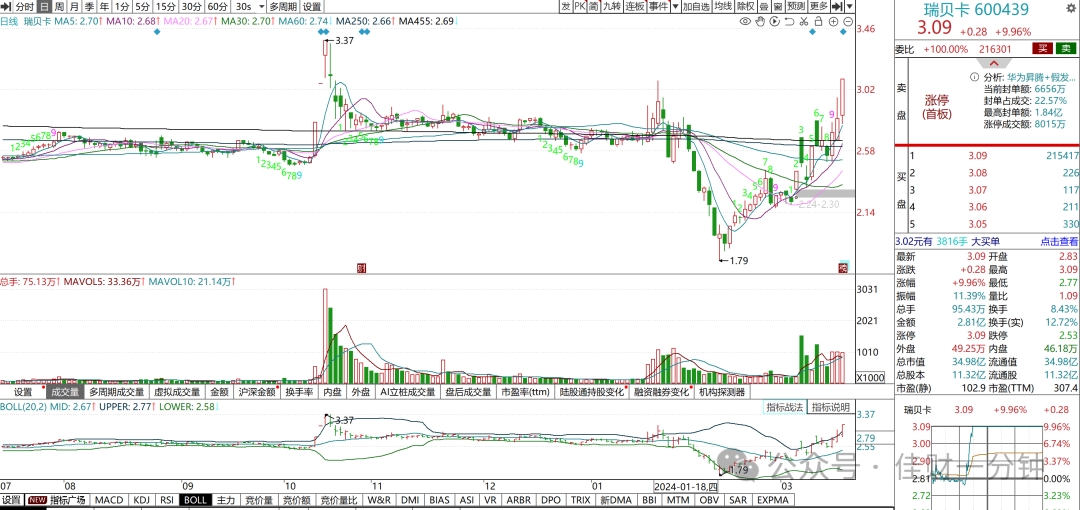Open the 预测 forecast tool

(796, 6)
